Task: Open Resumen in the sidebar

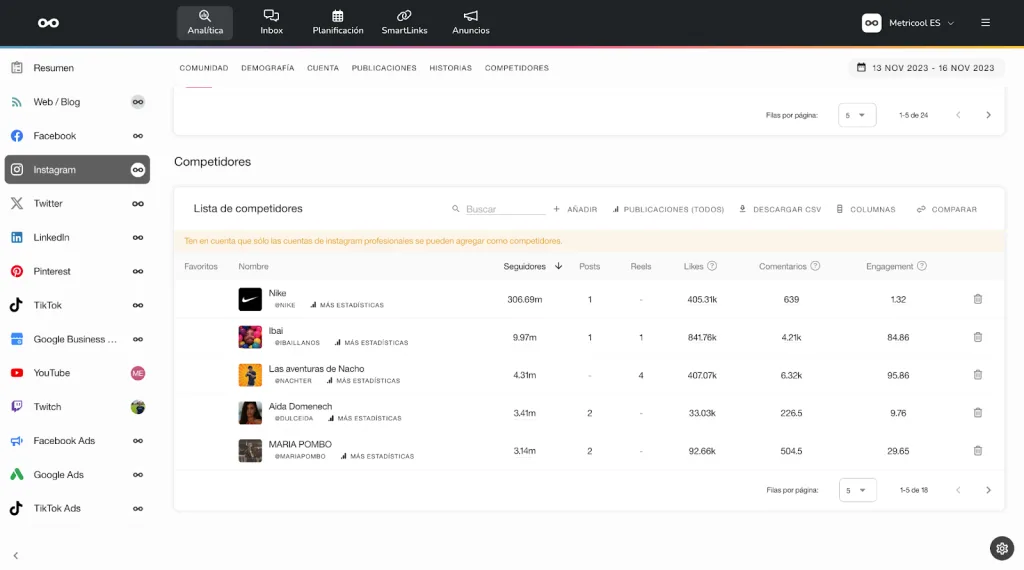Action: [x=77, y=68]
